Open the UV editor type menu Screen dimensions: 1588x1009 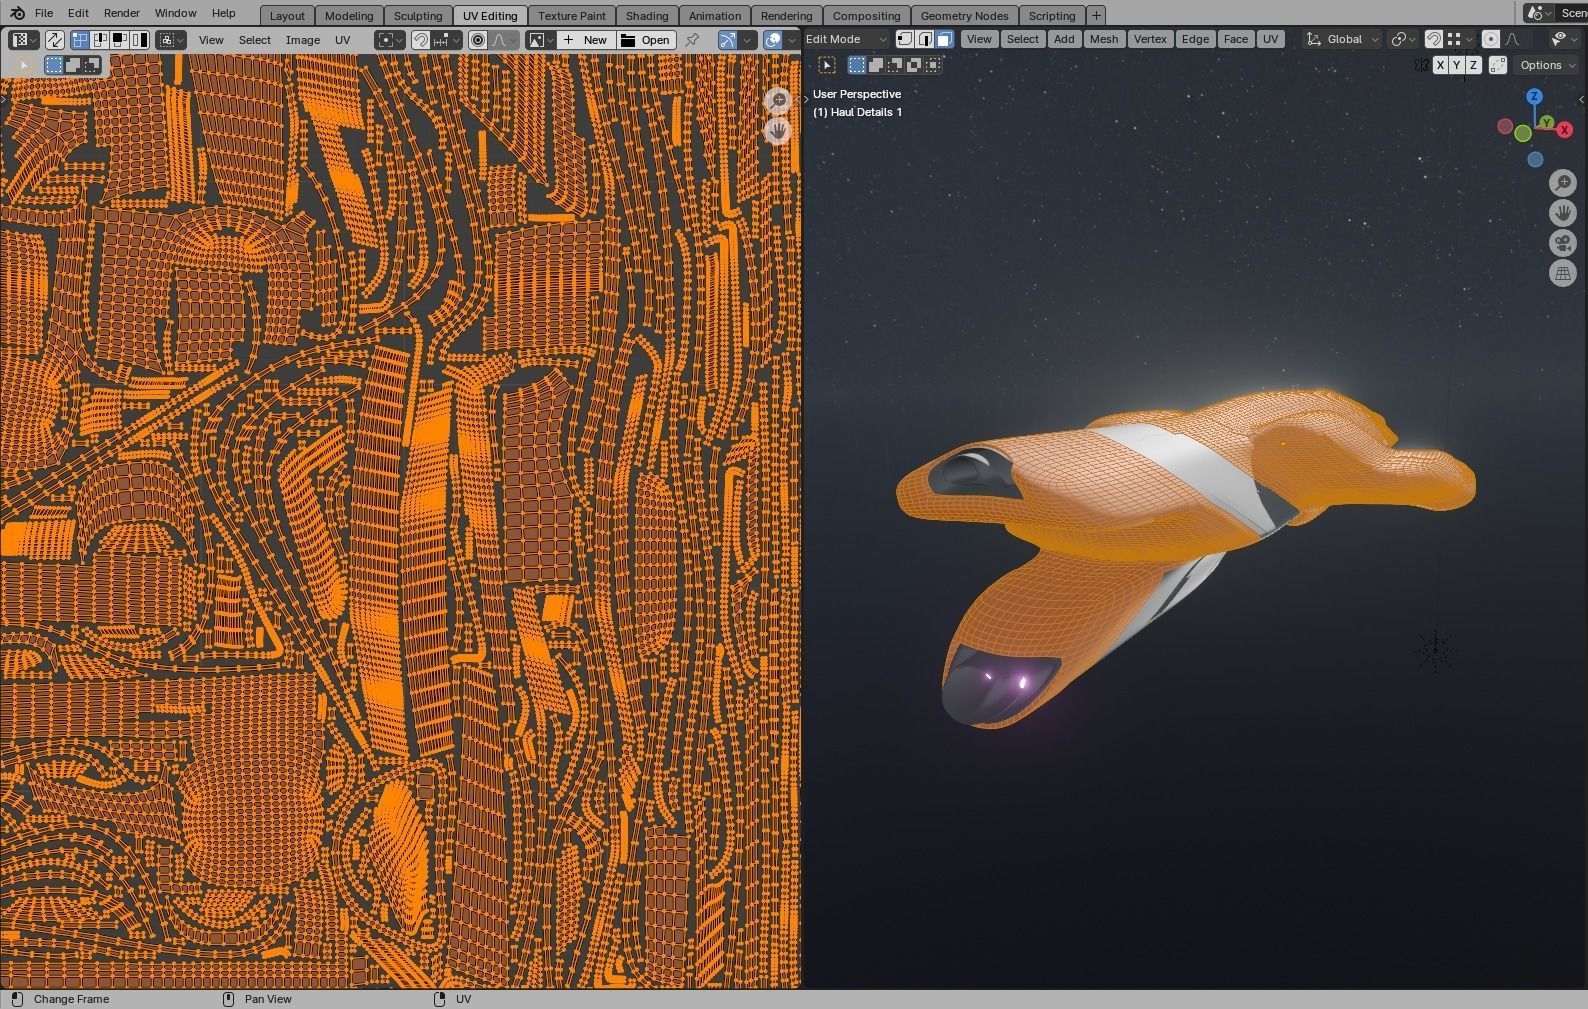pos(23,40)
